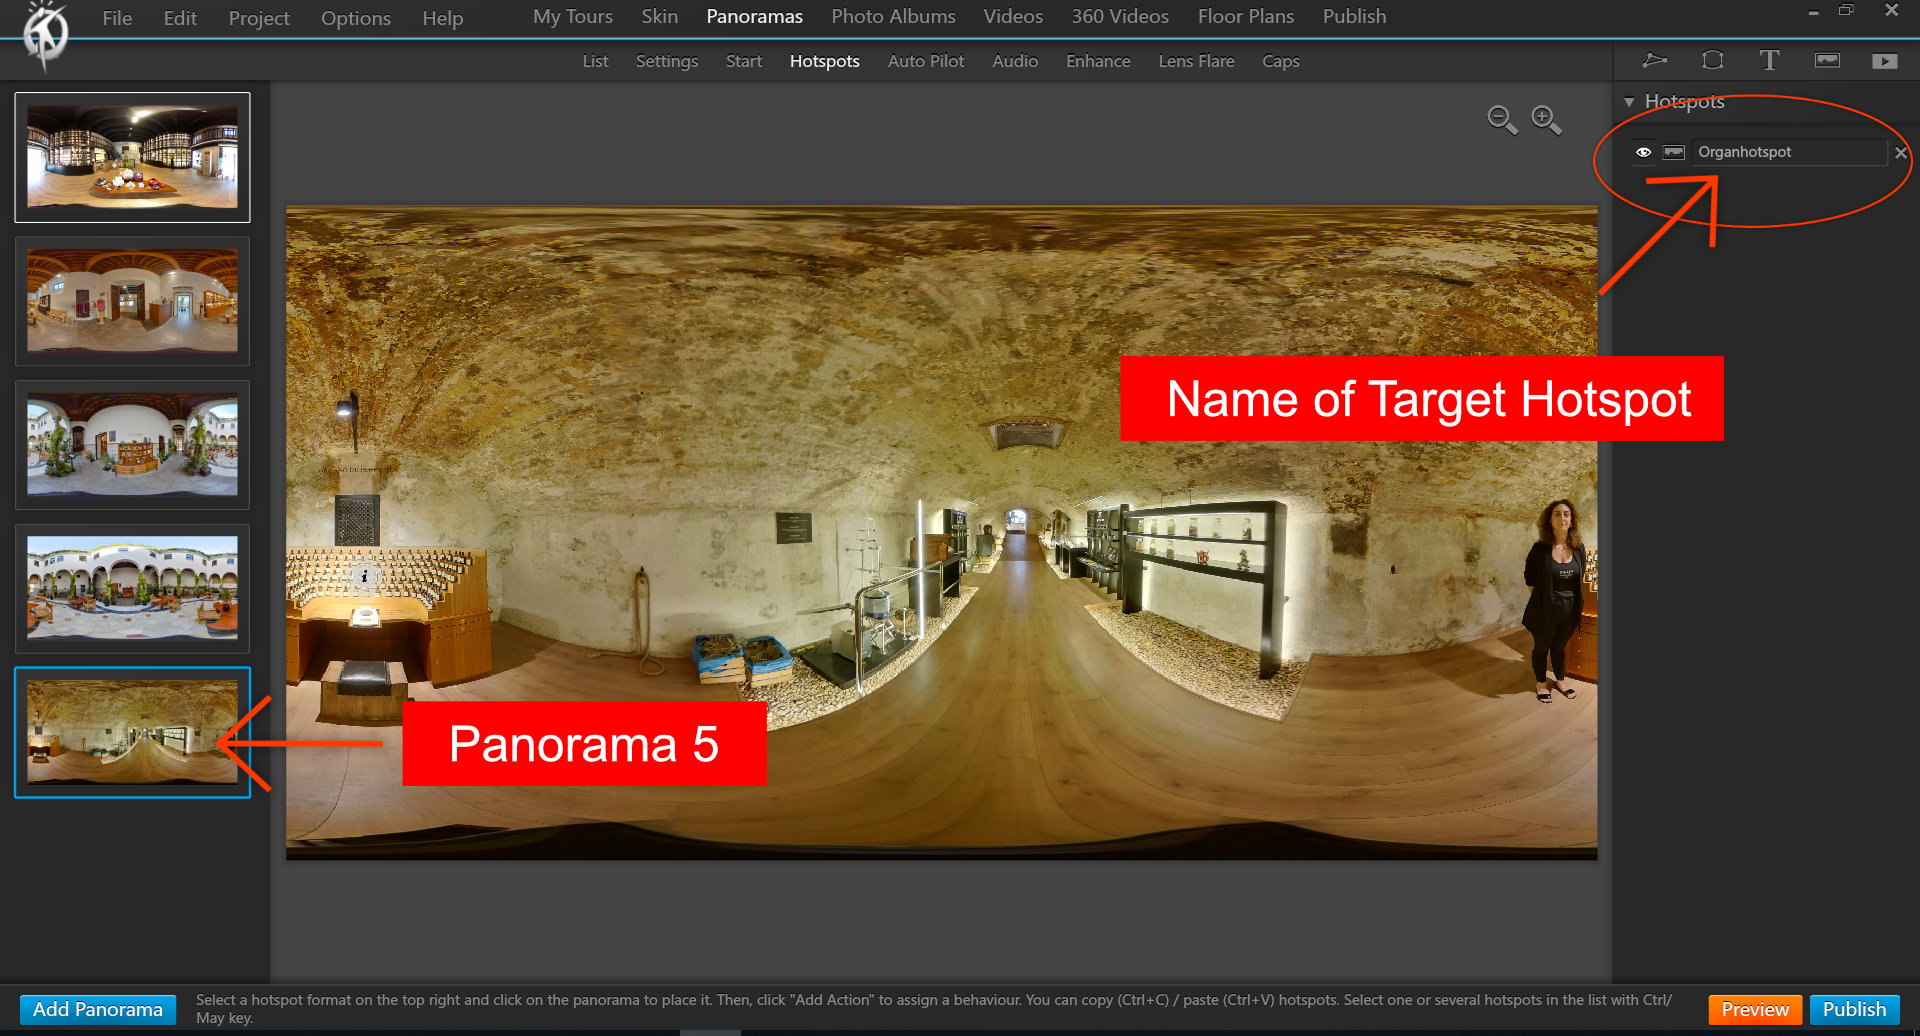Minimize the application window
1920x1036 pixels.
(x=1813, y=12)
